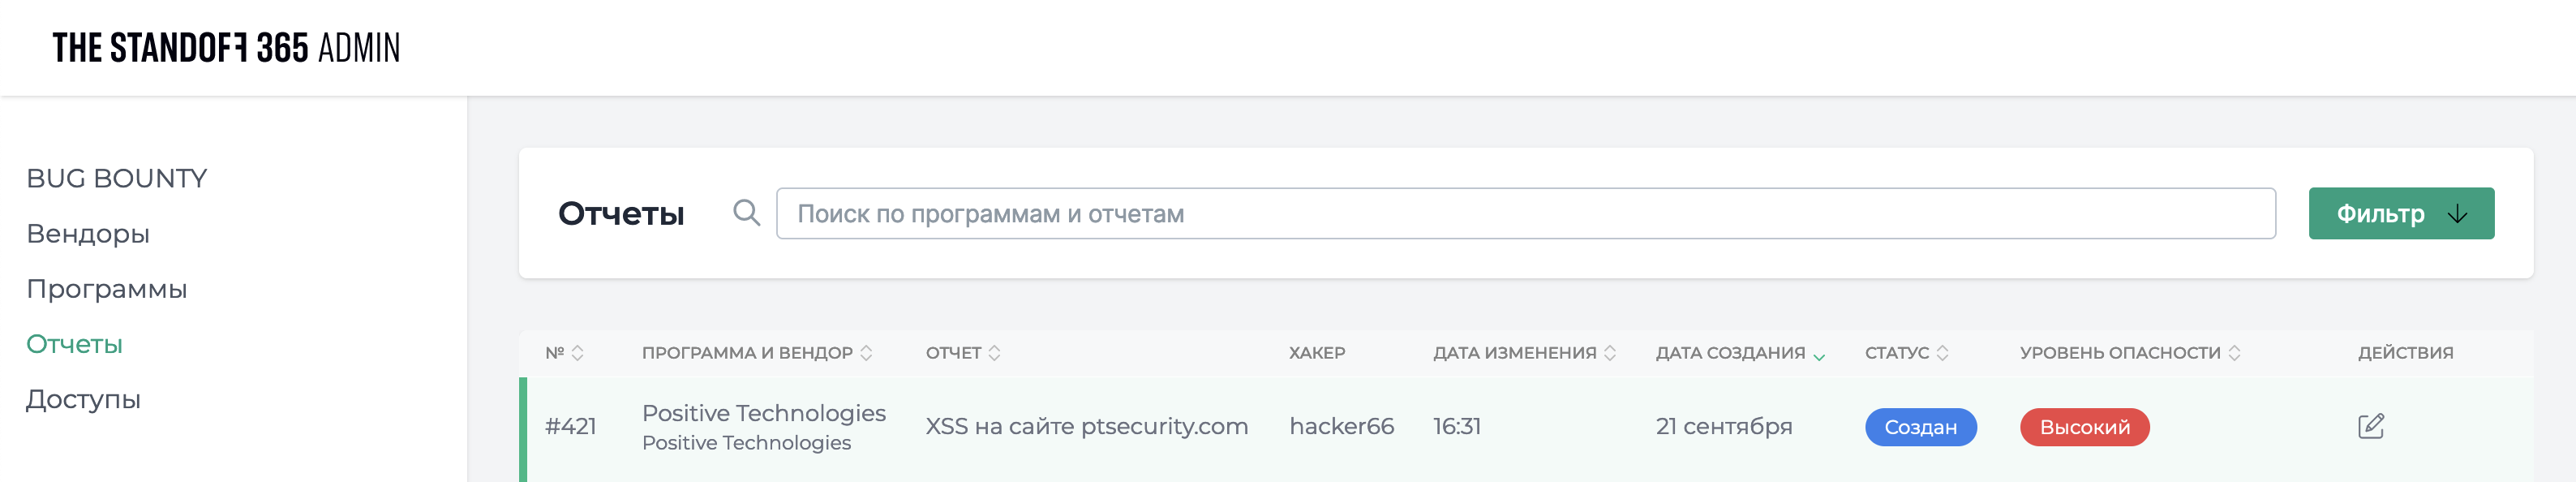The image size is (2576, 482).
Task: Select Отчеты in the sidebar
Action: coord(74,344)
